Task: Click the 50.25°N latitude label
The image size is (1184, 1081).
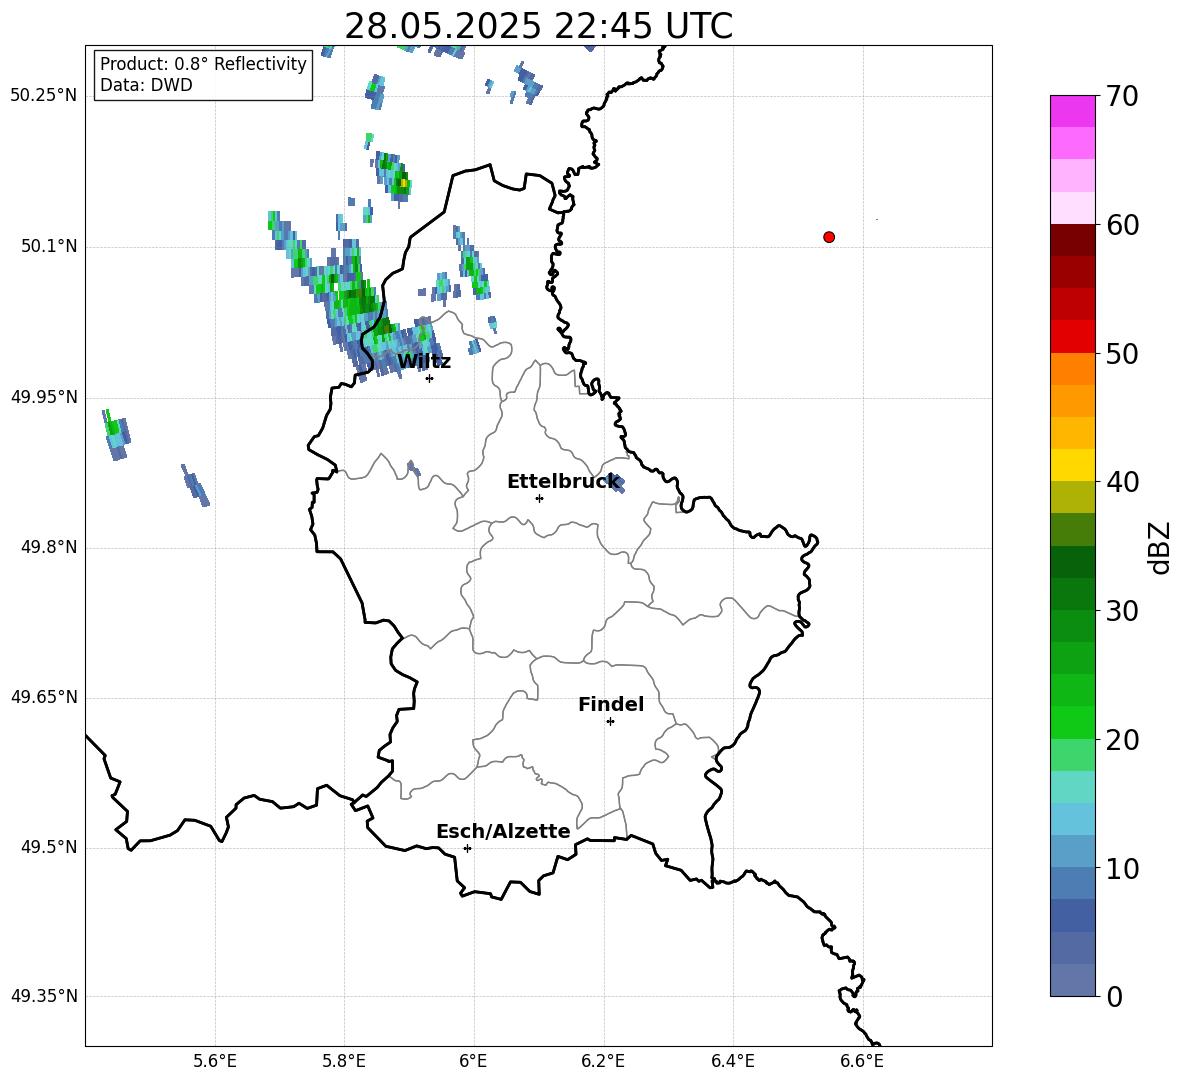Action: click(44, 96)
